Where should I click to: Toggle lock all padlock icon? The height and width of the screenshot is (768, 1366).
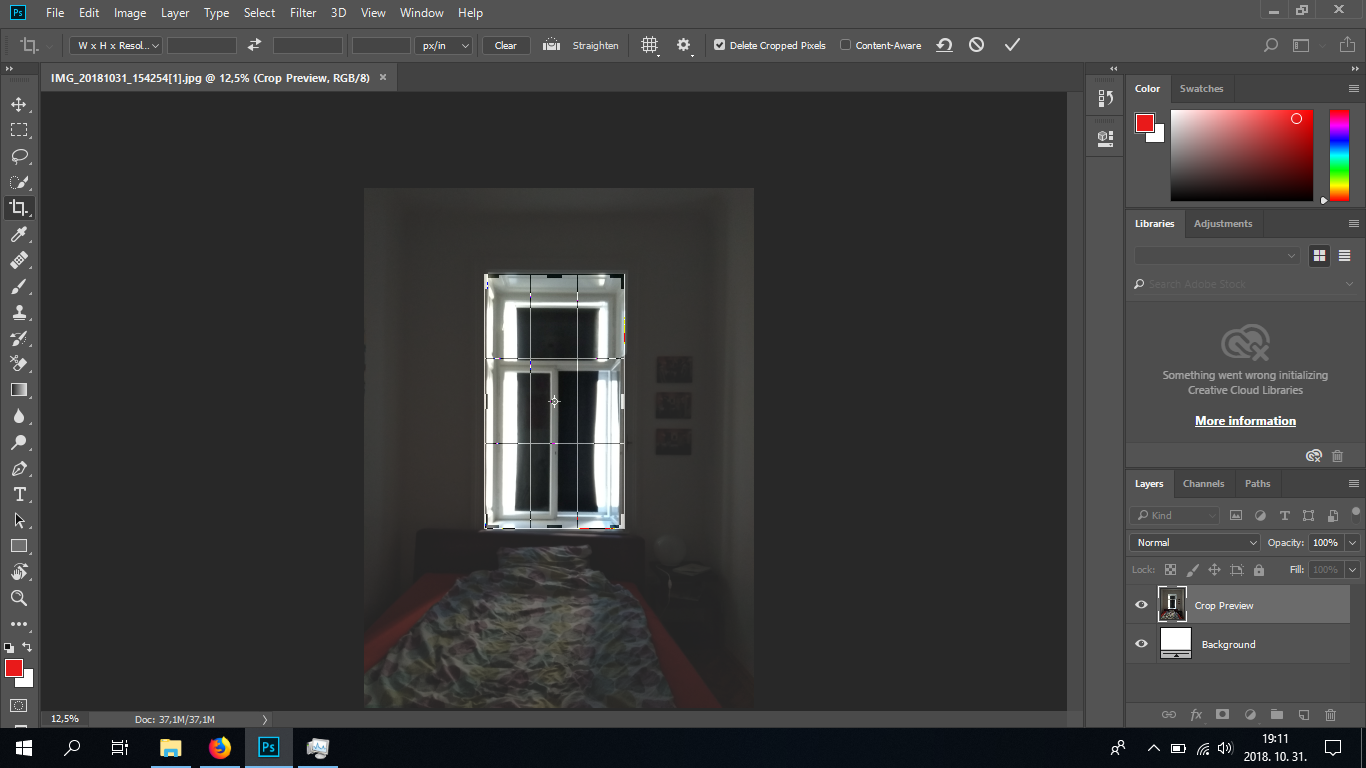tap(1259, 570)
